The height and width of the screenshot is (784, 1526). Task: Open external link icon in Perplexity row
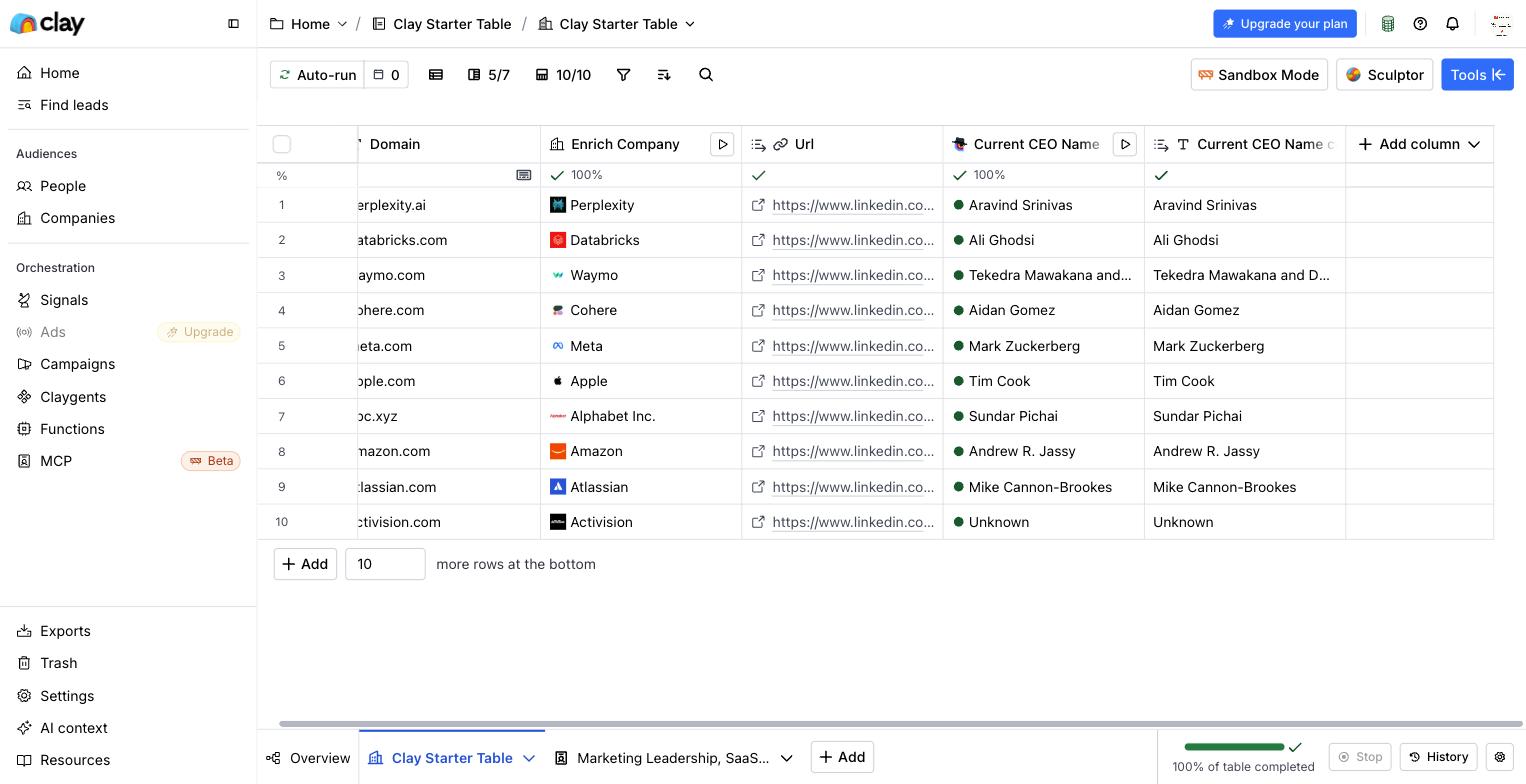tap(758, 205)
